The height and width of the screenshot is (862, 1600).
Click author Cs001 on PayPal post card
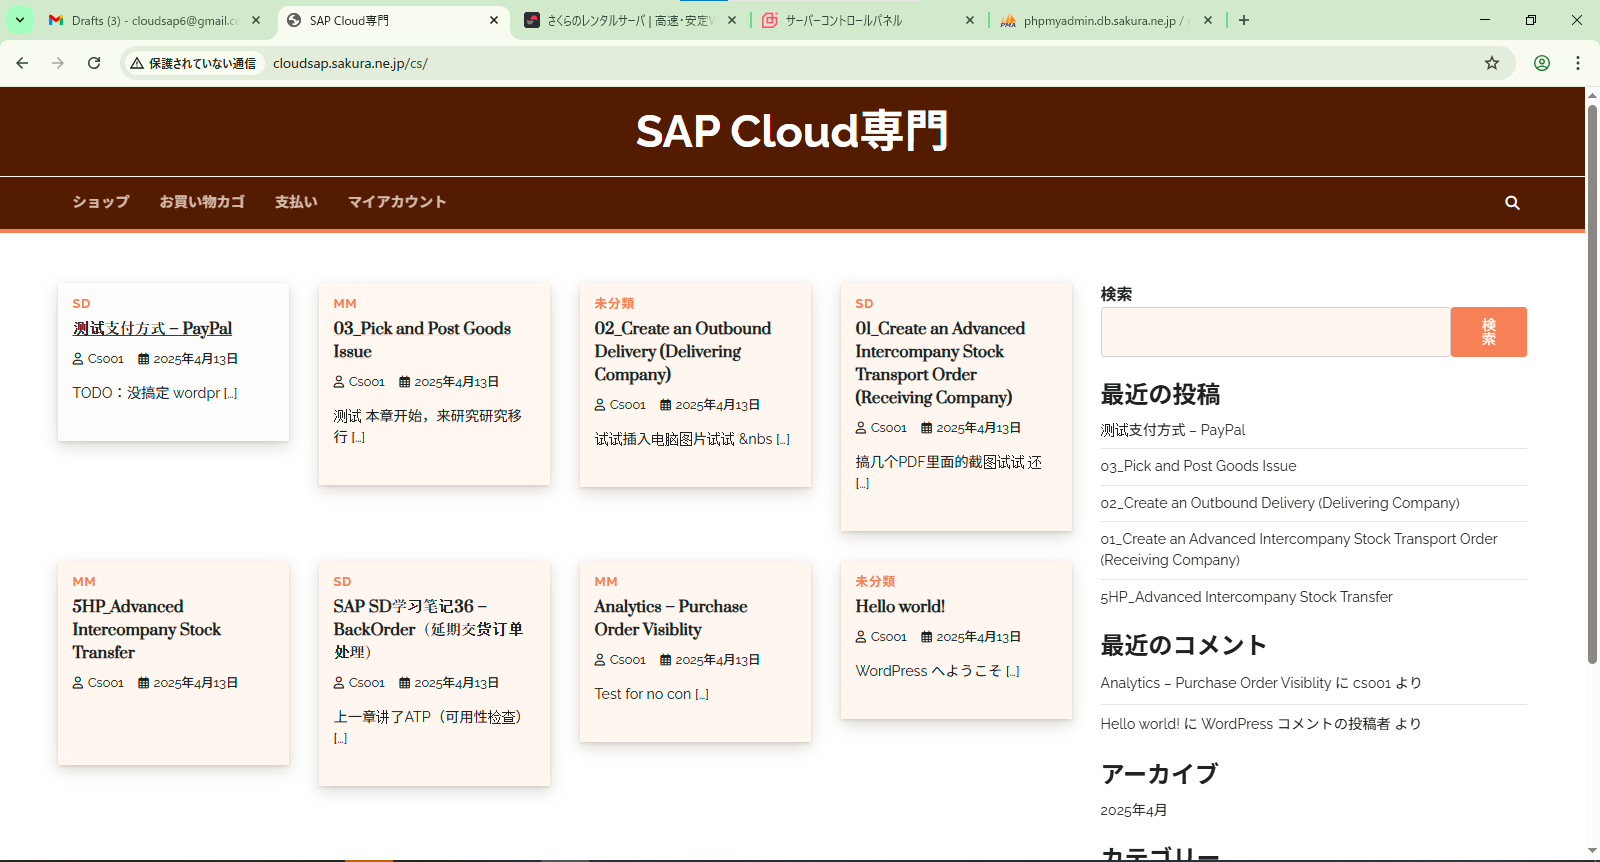coord(105,359)
